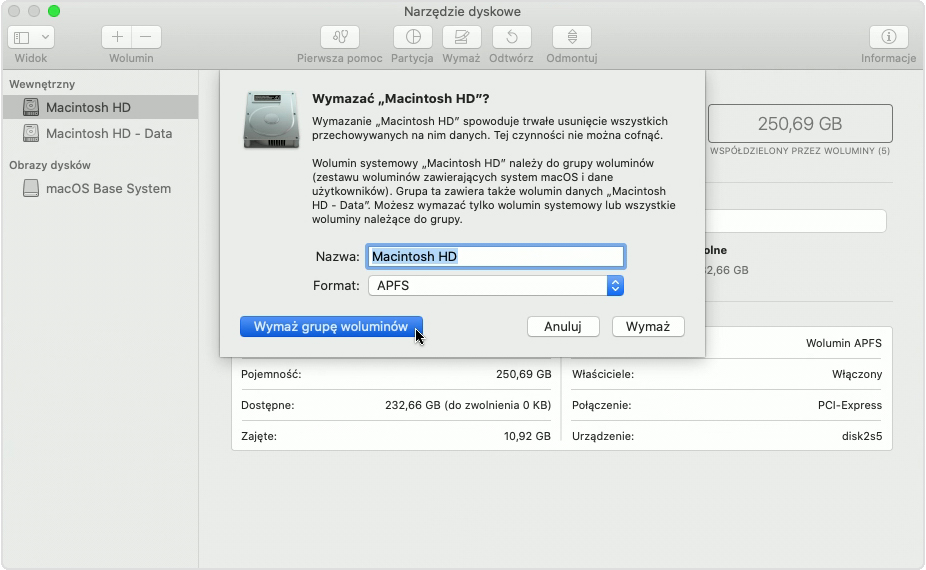Click the Wymaż erase toolbar icon
926x570 pixels.
coord(461,37)
